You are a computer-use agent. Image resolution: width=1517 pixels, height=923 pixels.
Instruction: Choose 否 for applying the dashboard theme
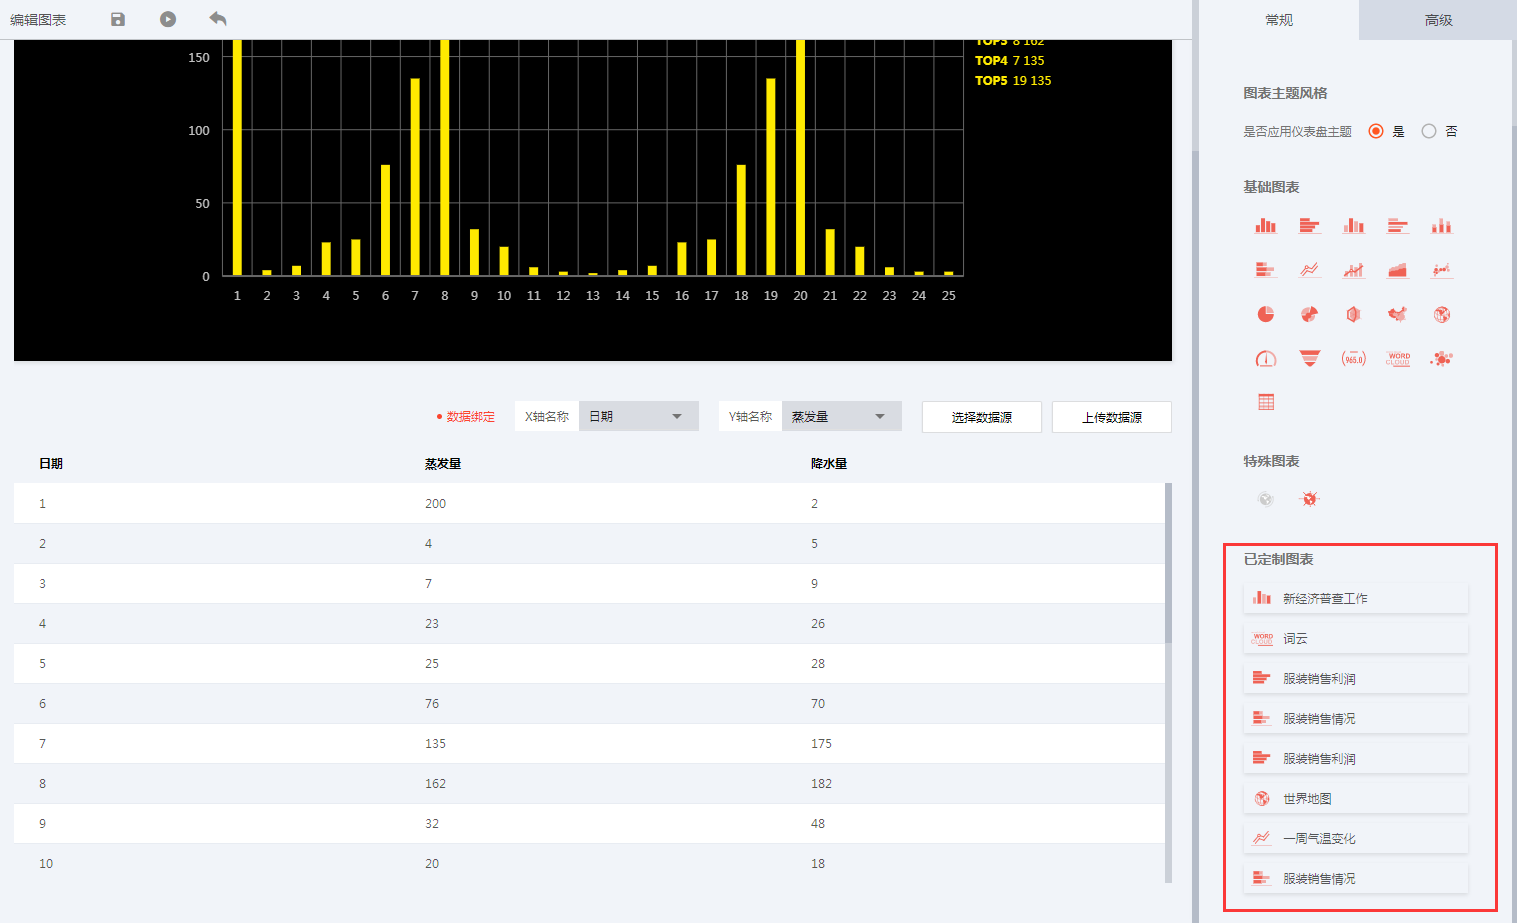[x=1429, y=131]
